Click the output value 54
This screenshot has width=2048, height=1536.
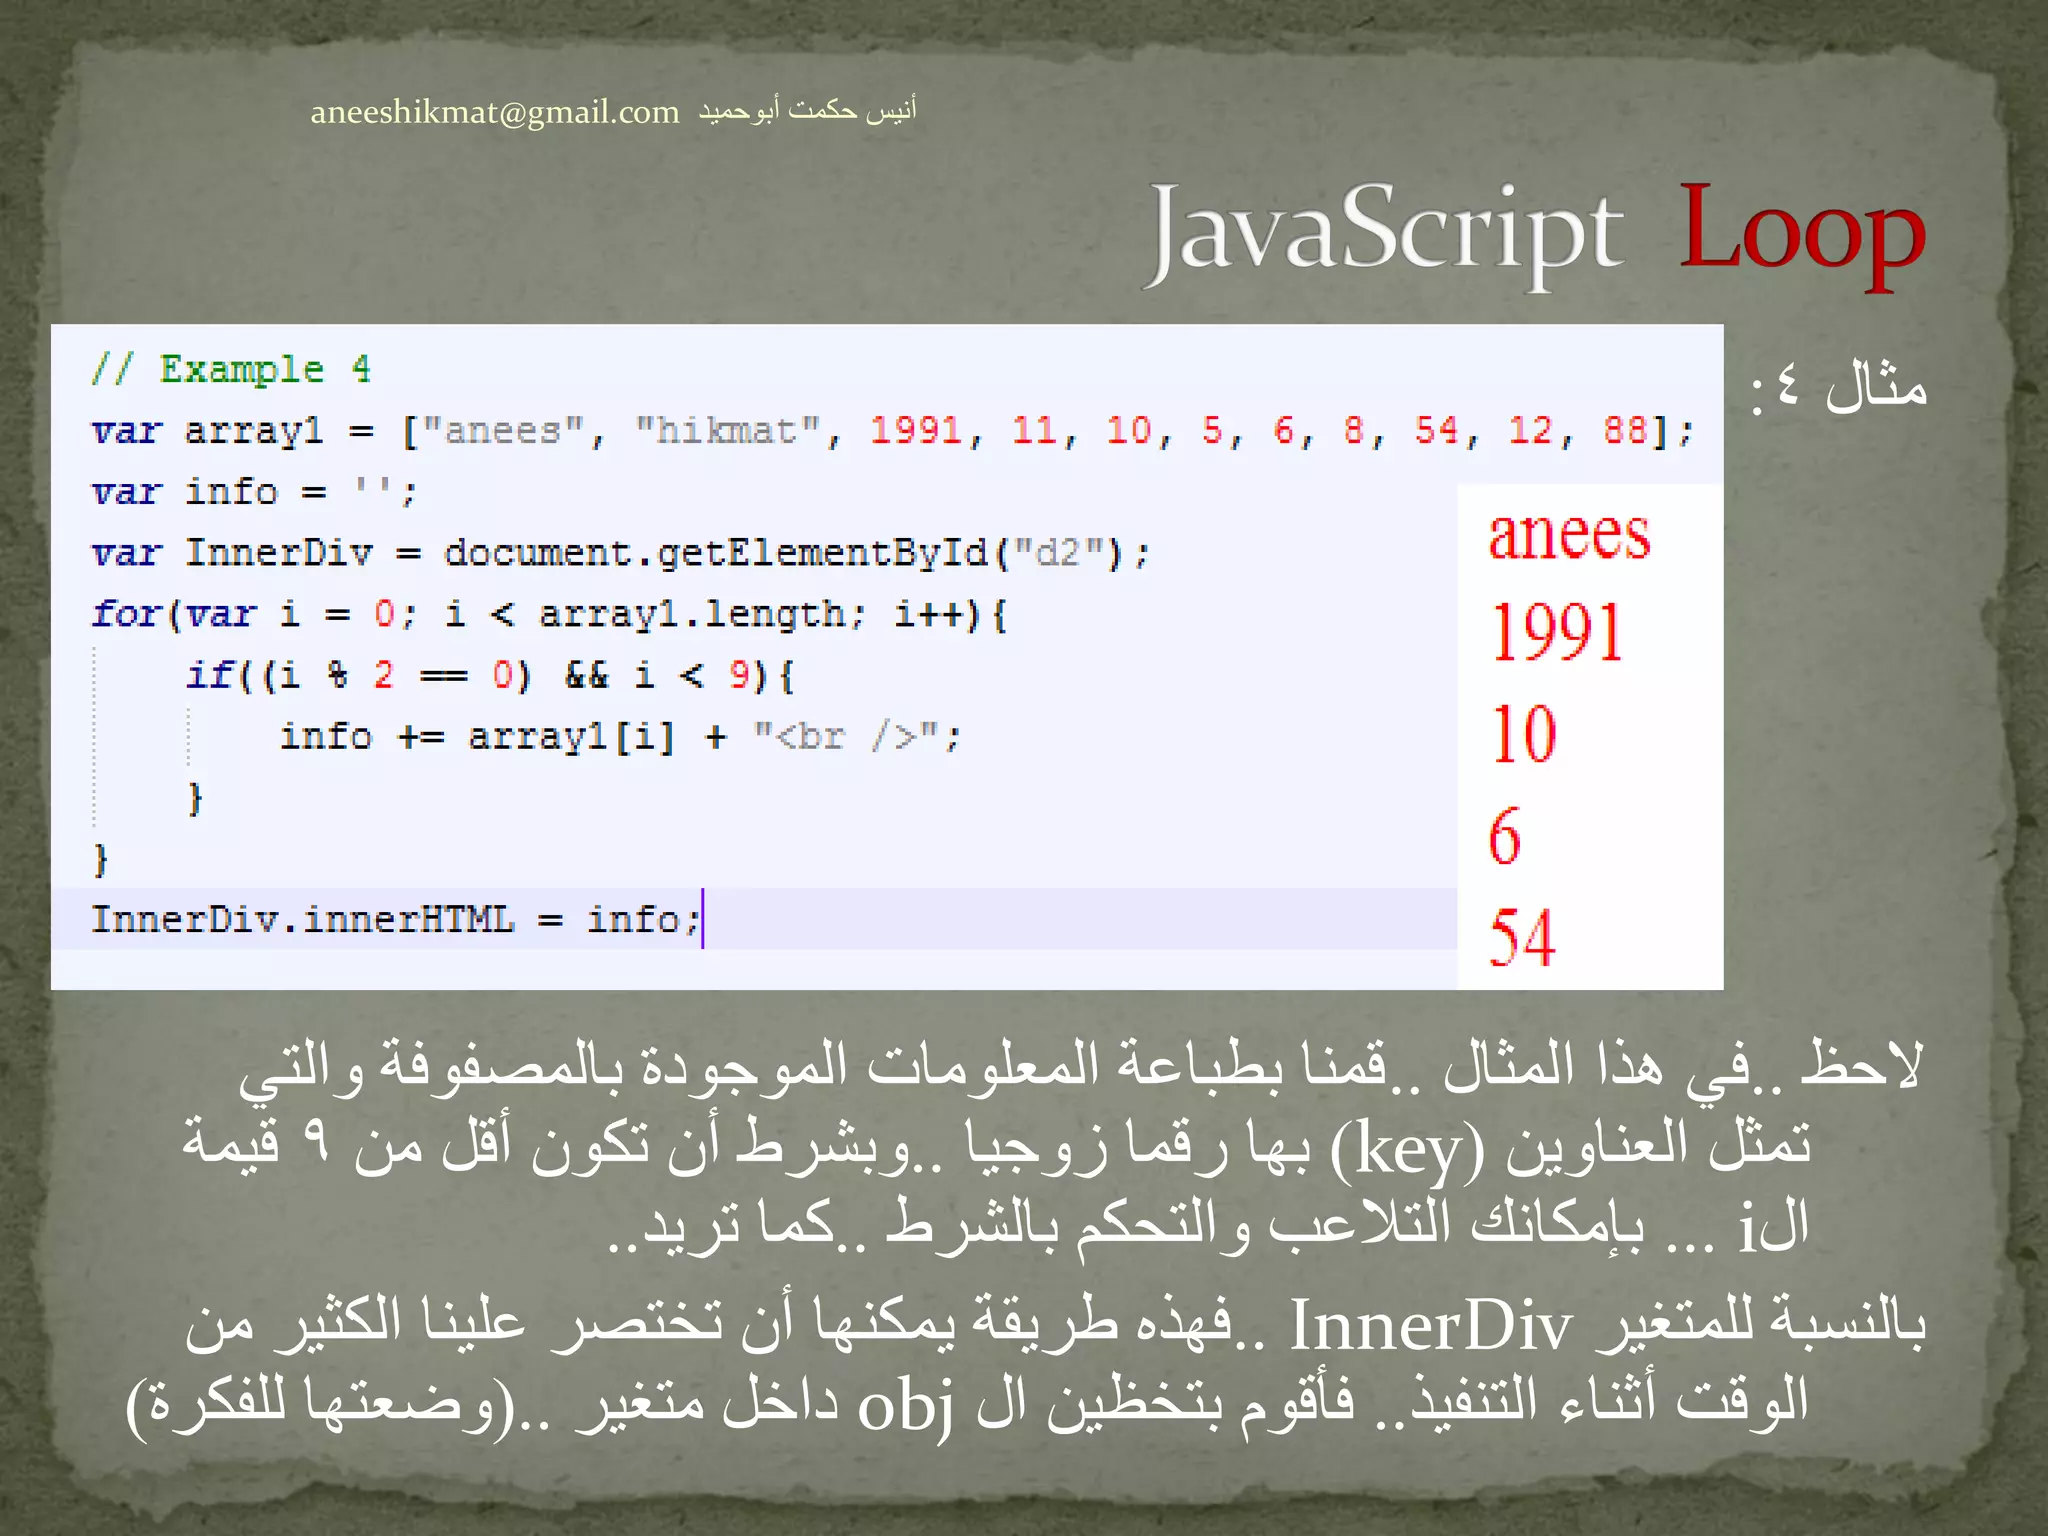point(1521,937)
